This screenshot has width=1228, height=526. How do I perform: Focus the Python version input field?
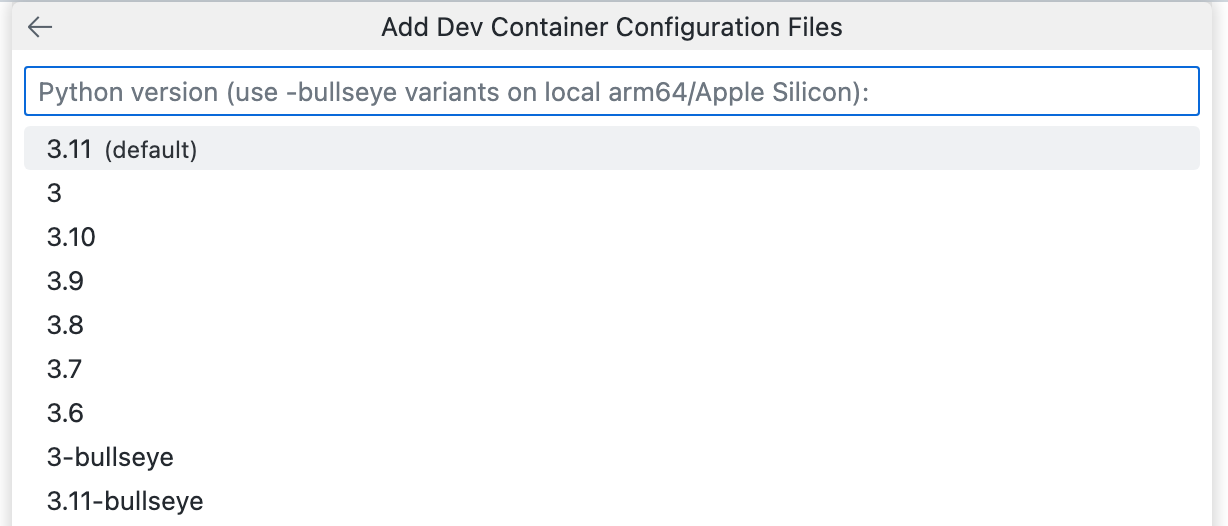(x=611, y=92)
